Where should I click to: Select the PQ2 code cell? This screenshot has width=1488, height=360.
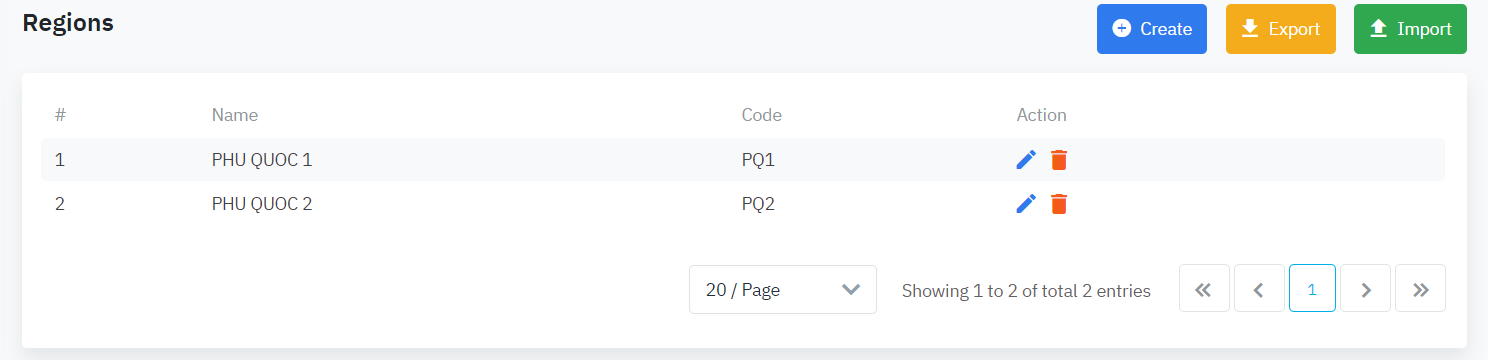758,204
